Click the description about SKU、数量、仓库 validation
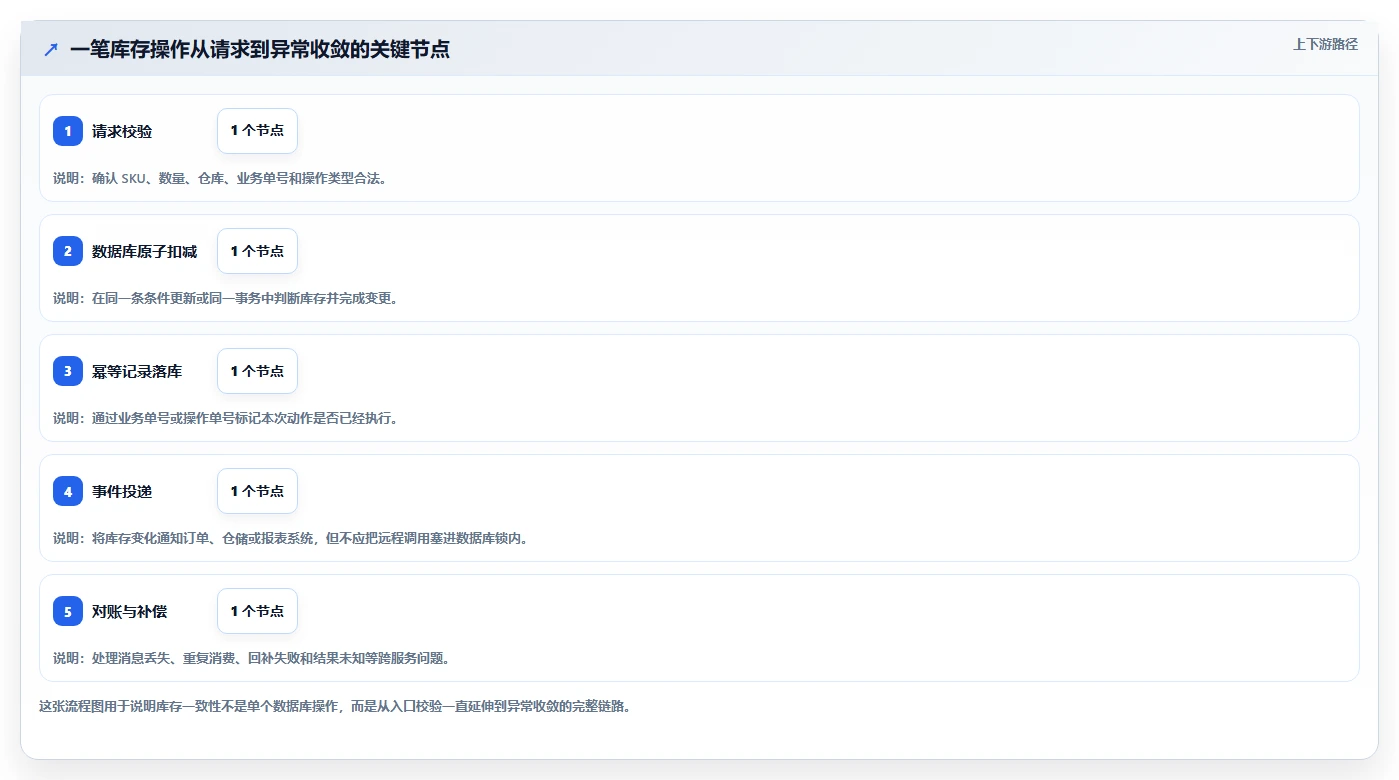Viewport: 1399px width, 780px height. pyautogui.click(x=220, y=178)
